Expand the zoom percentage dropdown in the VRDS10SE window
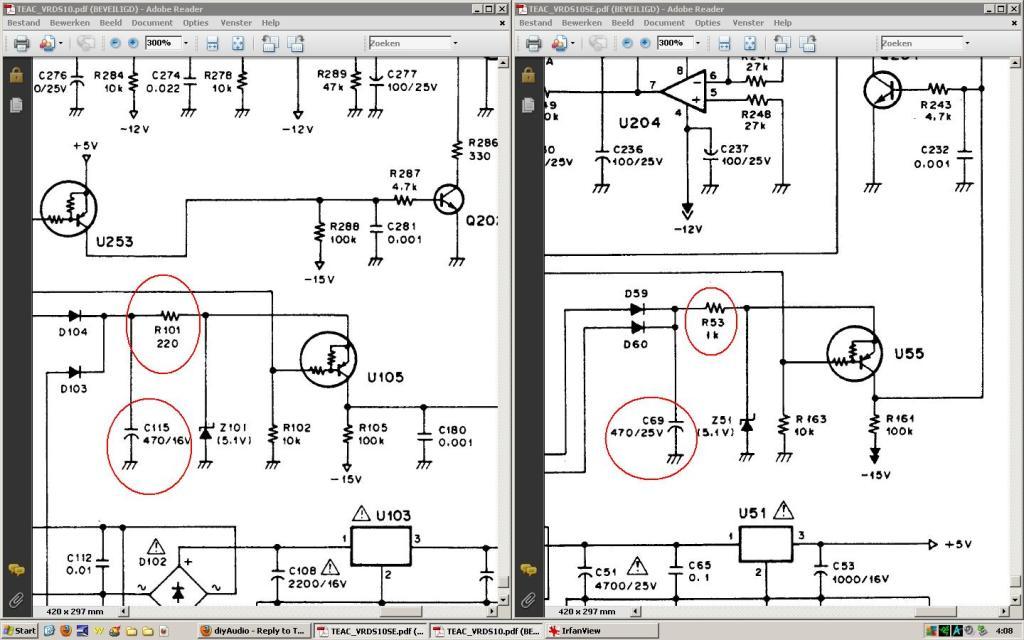The image size is (1024, 640). 697,43
